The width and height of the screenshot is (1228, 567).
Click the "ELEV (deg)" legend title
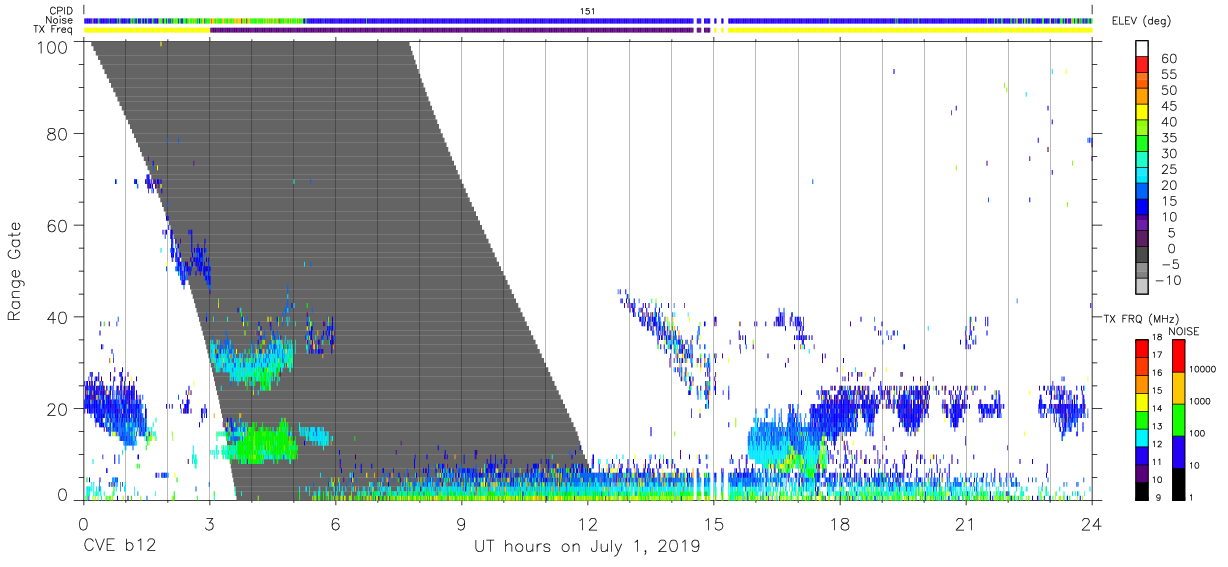point(1143,21)
